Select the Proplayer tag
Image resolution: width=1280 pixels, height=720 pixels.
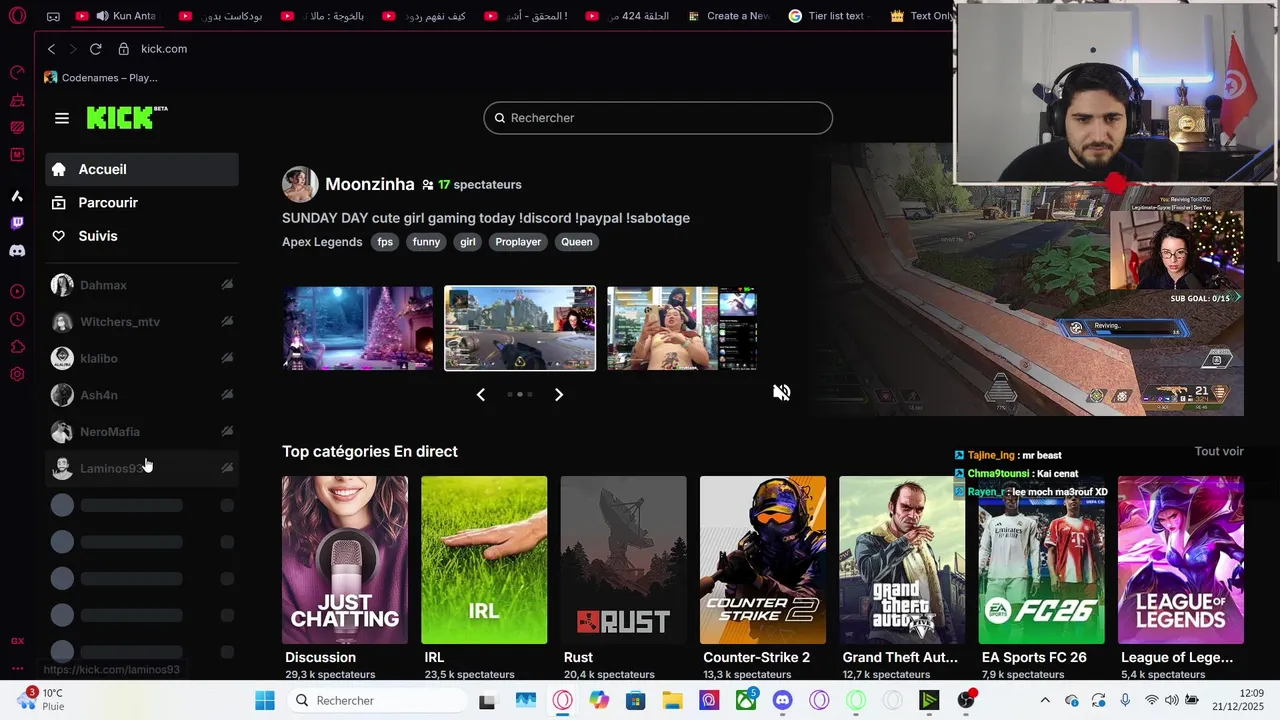click(x=518, y=242)
